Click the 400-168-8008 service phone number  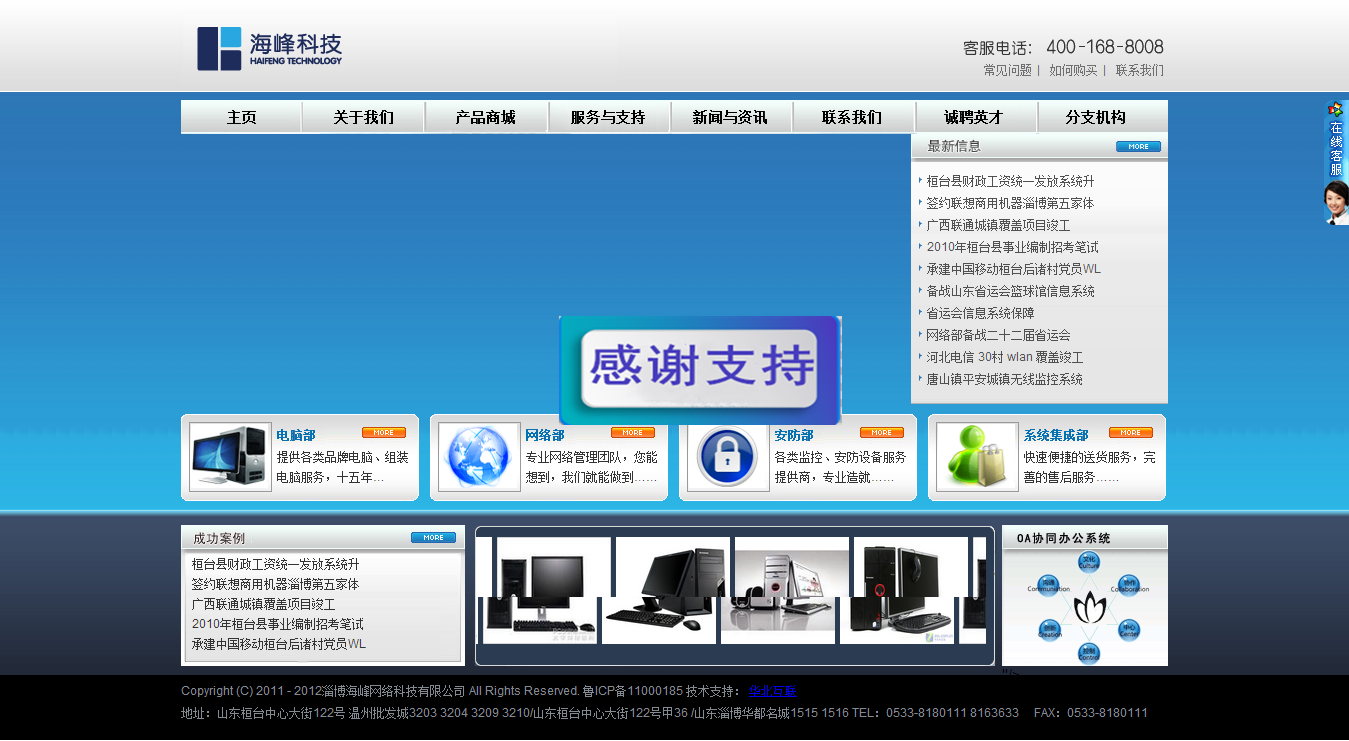[x=1104, y=47]
